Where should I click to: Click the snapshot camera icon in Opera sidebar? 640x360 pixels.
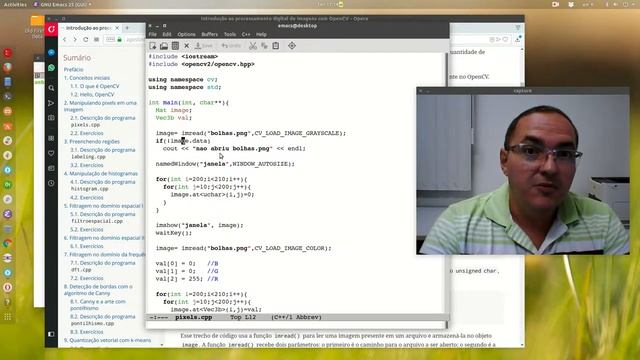[51, 118]
